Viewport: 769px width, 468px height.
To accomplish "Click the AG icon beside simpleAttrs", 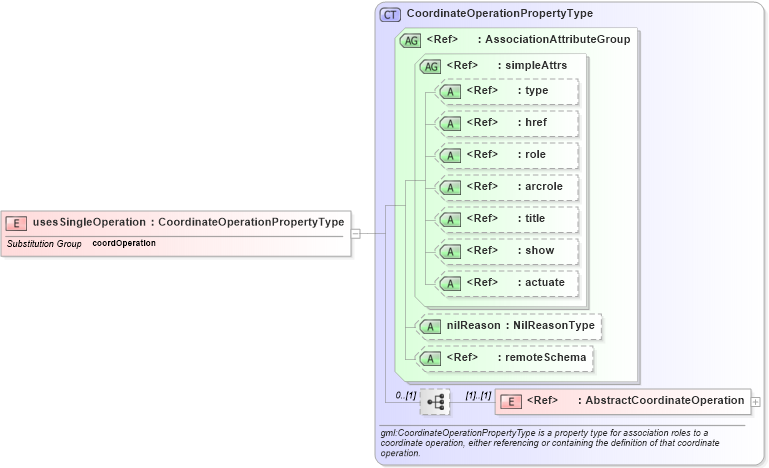I will point(431,67).
